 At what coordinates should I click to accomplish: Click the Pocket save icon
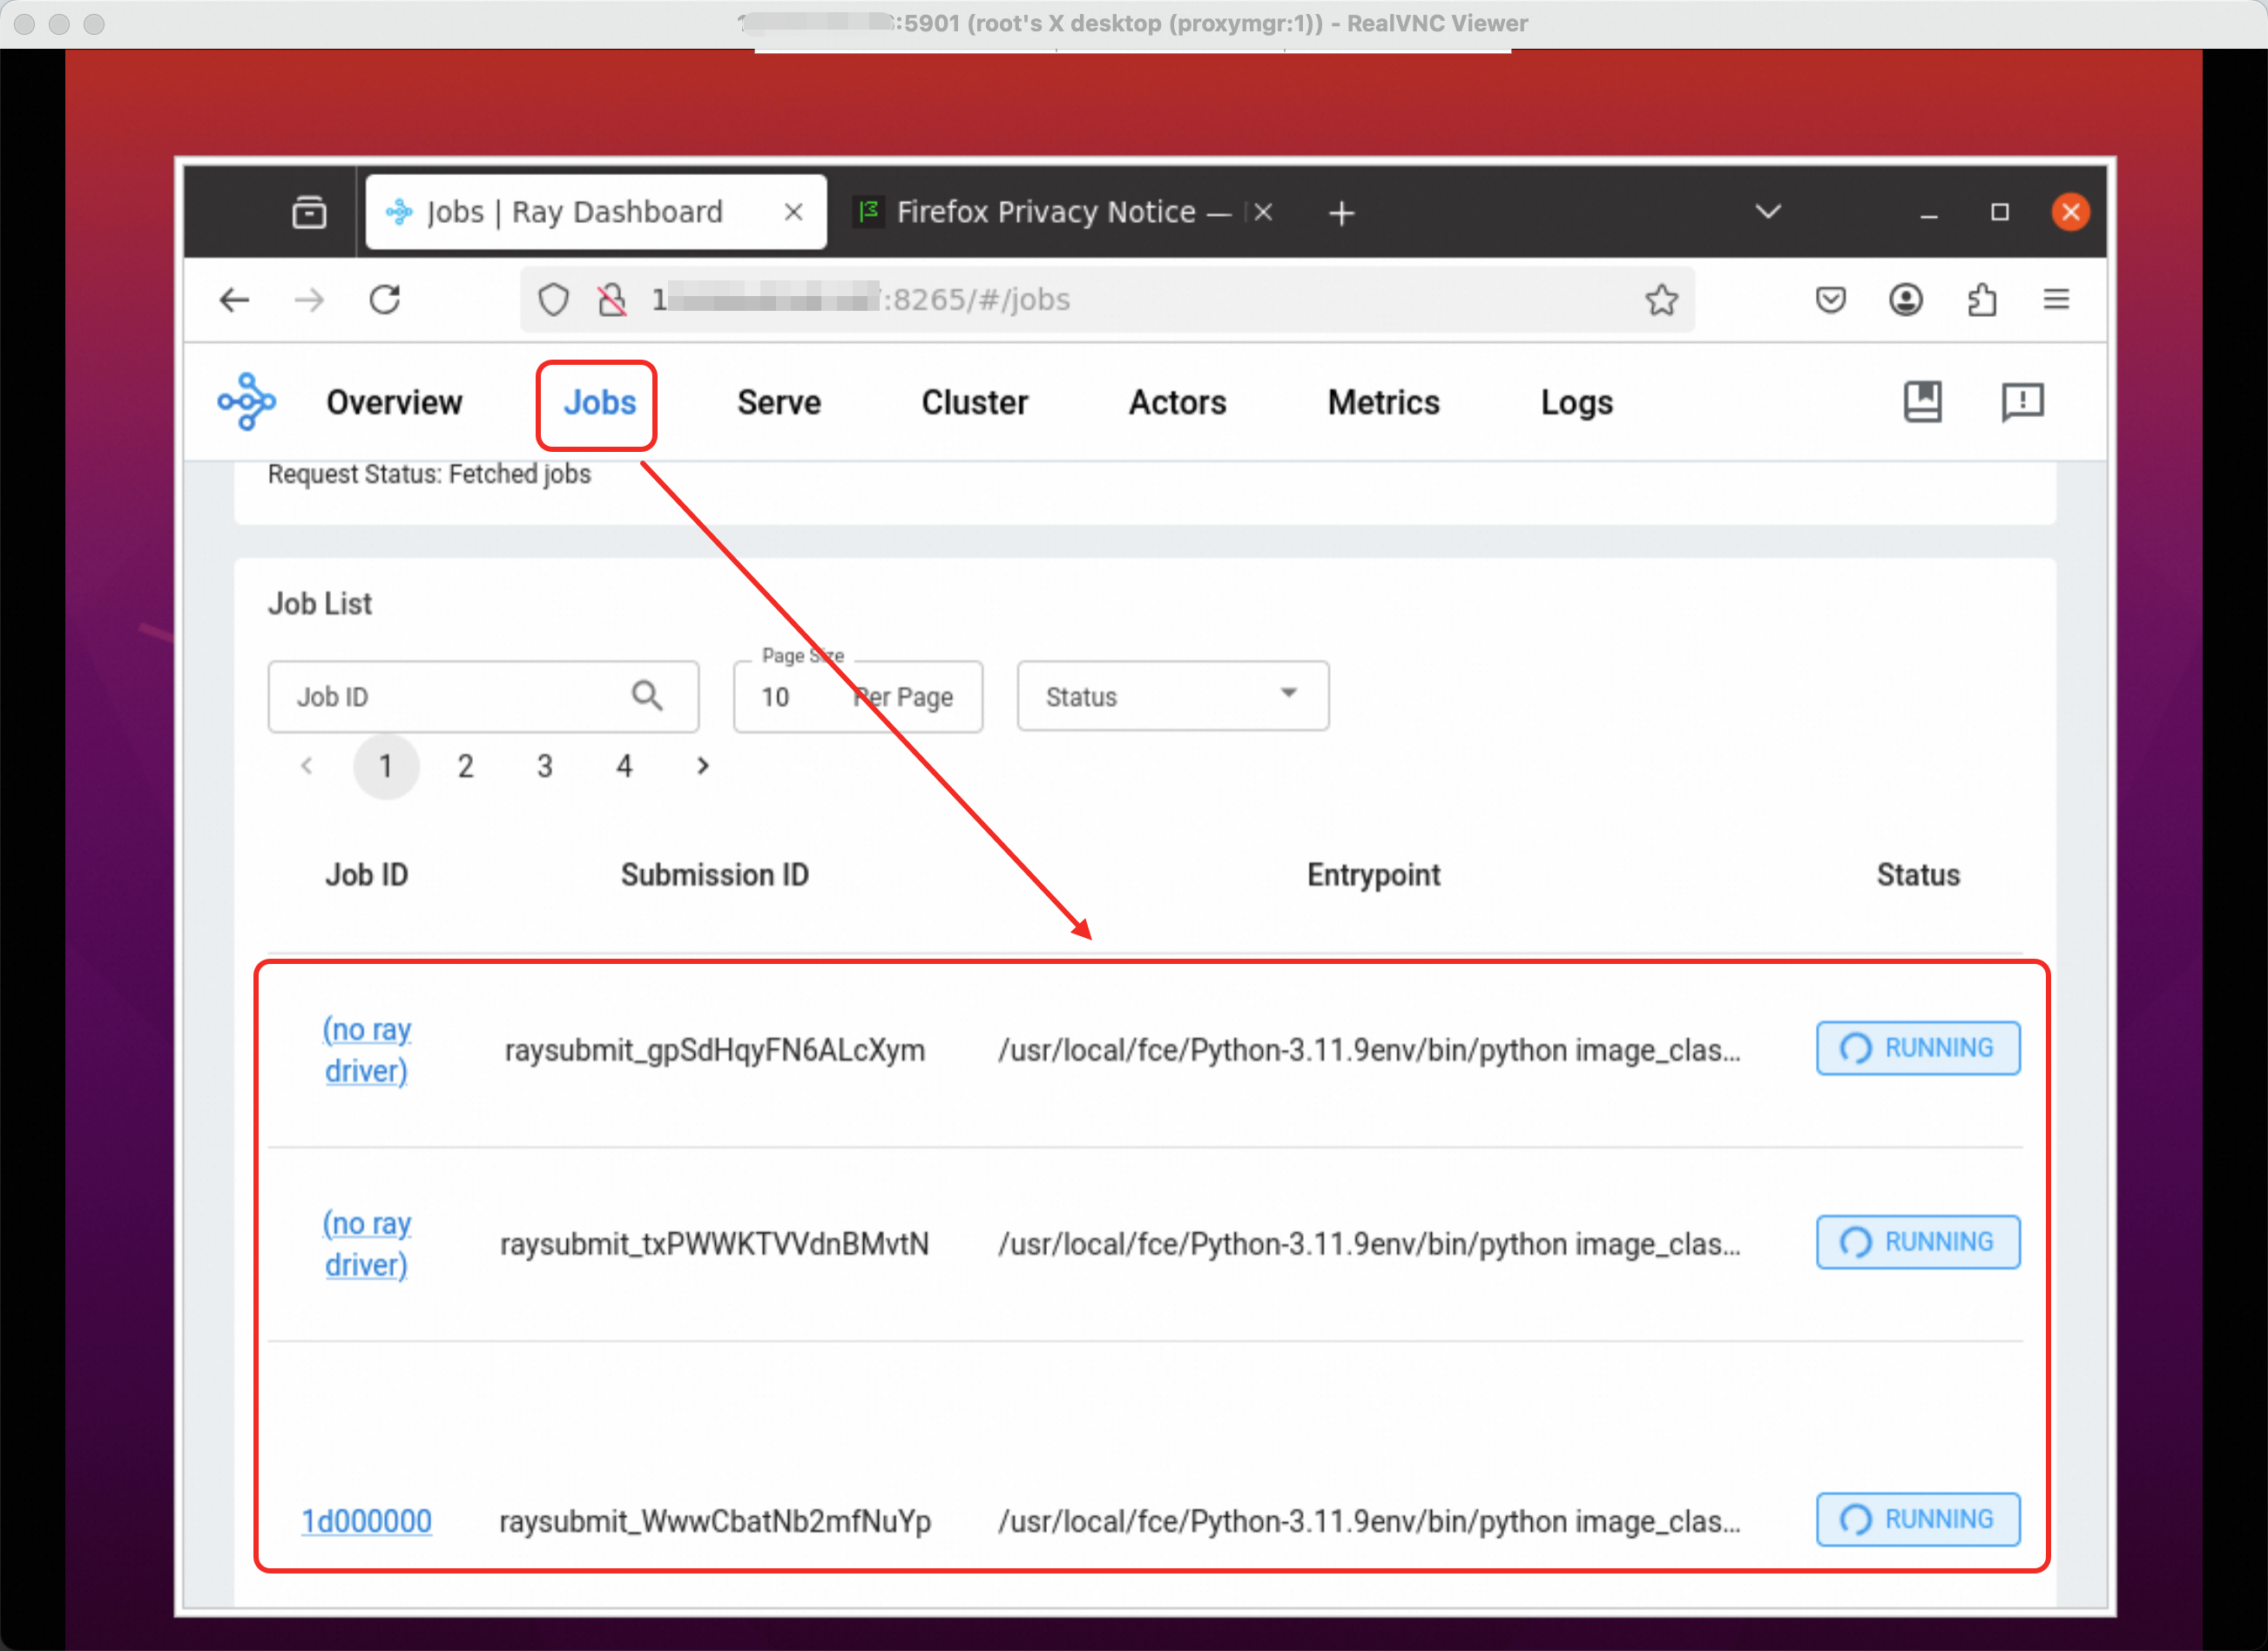tap(1830, 300)
